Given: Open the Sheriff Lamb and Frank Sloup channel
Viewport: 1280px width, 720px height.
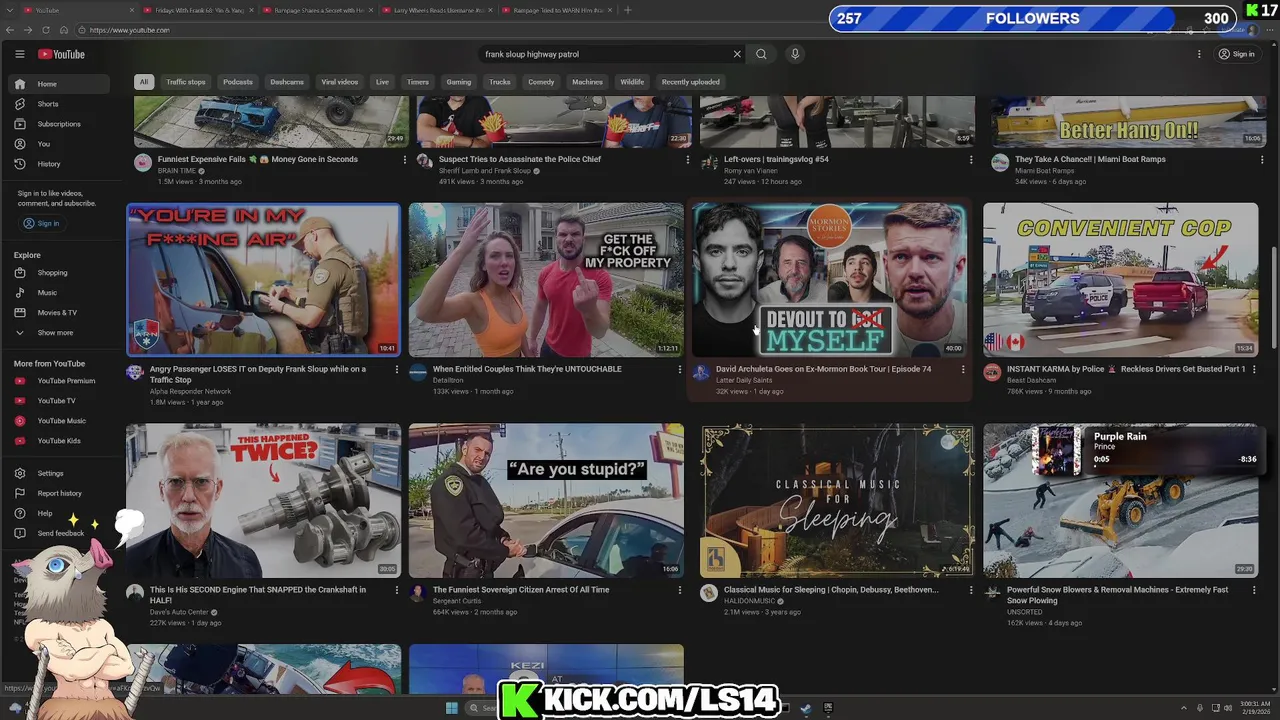Looking at the screenshot, I should (x=485, y=171).
